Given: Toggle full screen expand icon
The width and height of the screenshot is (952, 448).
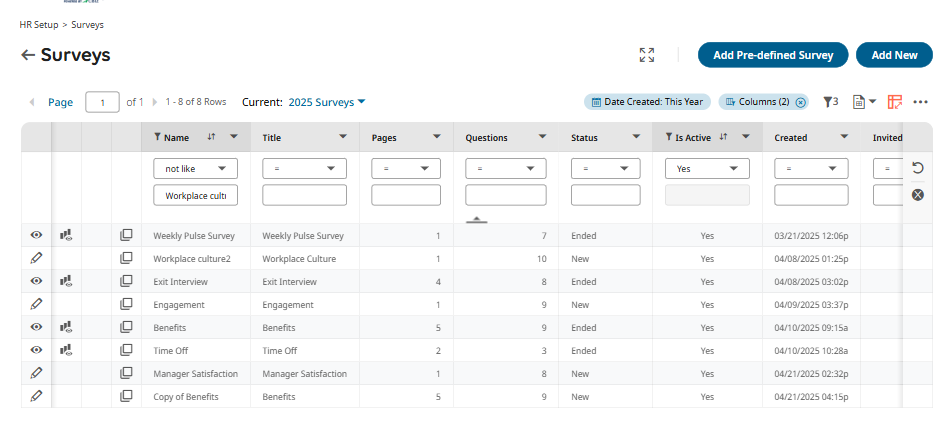Looking at the screenshot, I should click(x=647, y=55).
